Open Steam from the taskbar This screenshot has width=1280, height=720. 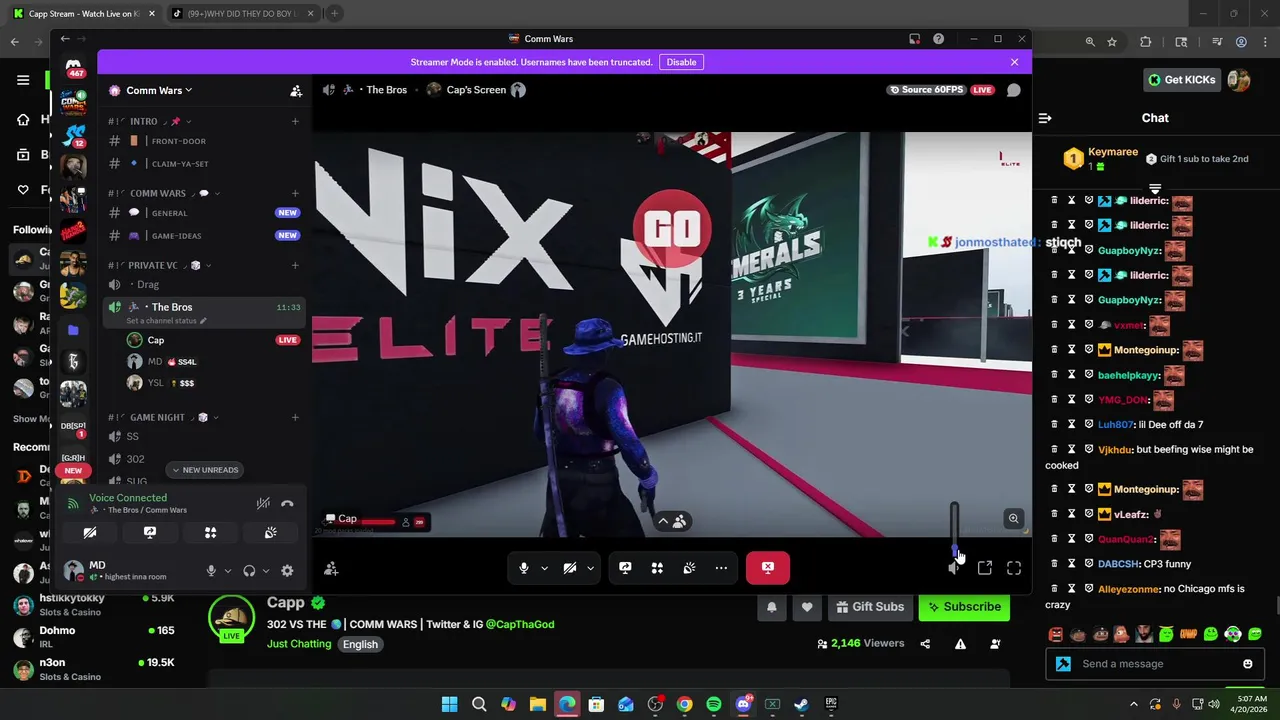click(x=801, y=705)
